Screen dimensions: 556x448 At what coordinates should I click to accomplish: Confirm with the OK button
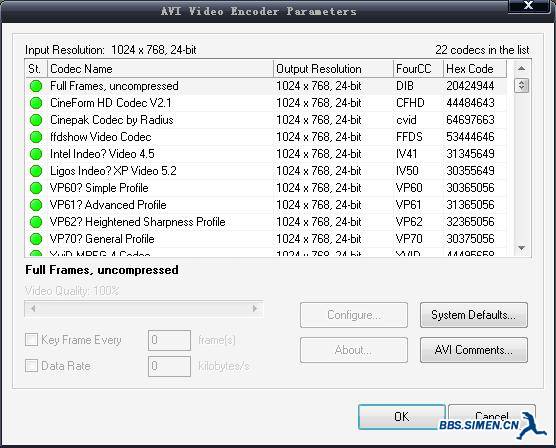[x=402, y=417]
